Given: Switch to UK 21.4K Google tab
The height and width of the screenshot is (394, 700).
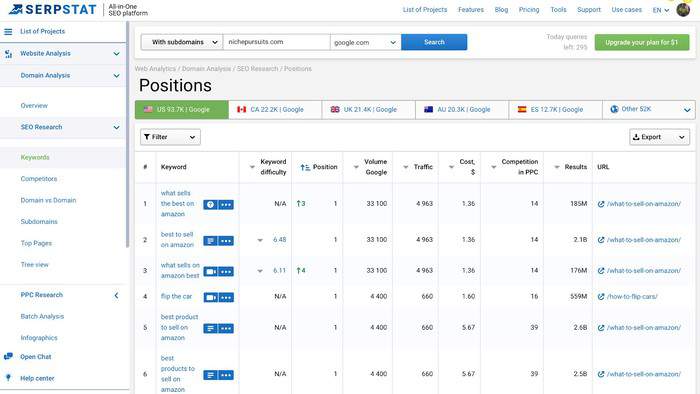Looking at the screenshot, I should (368, 109).
